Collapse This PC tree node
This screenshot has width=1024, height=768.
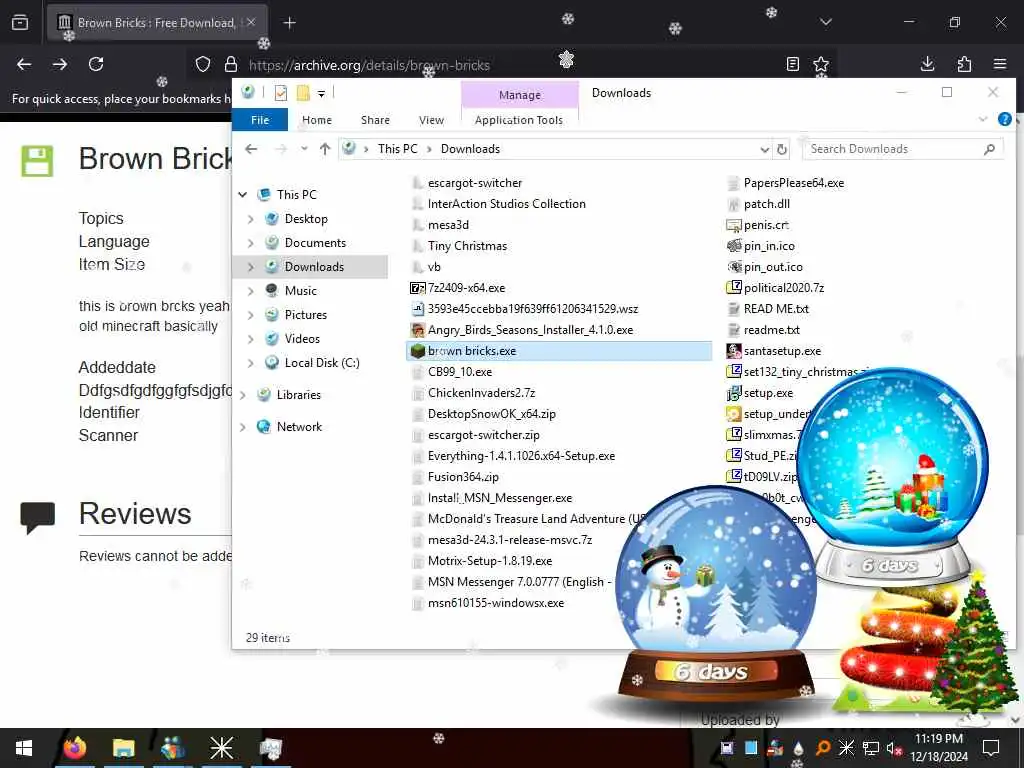[242, 195]
